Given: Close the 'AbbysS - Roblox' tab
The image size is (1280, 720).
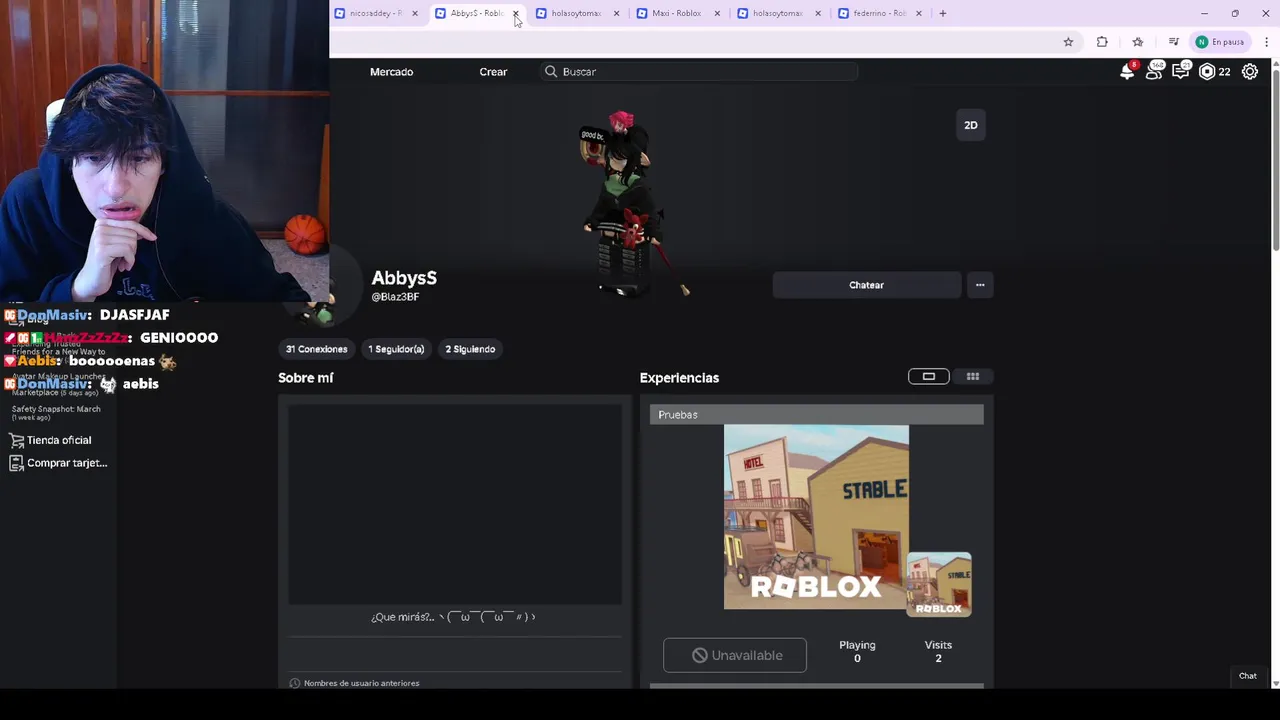Looking at the screenshot, I should pos(515,13).
